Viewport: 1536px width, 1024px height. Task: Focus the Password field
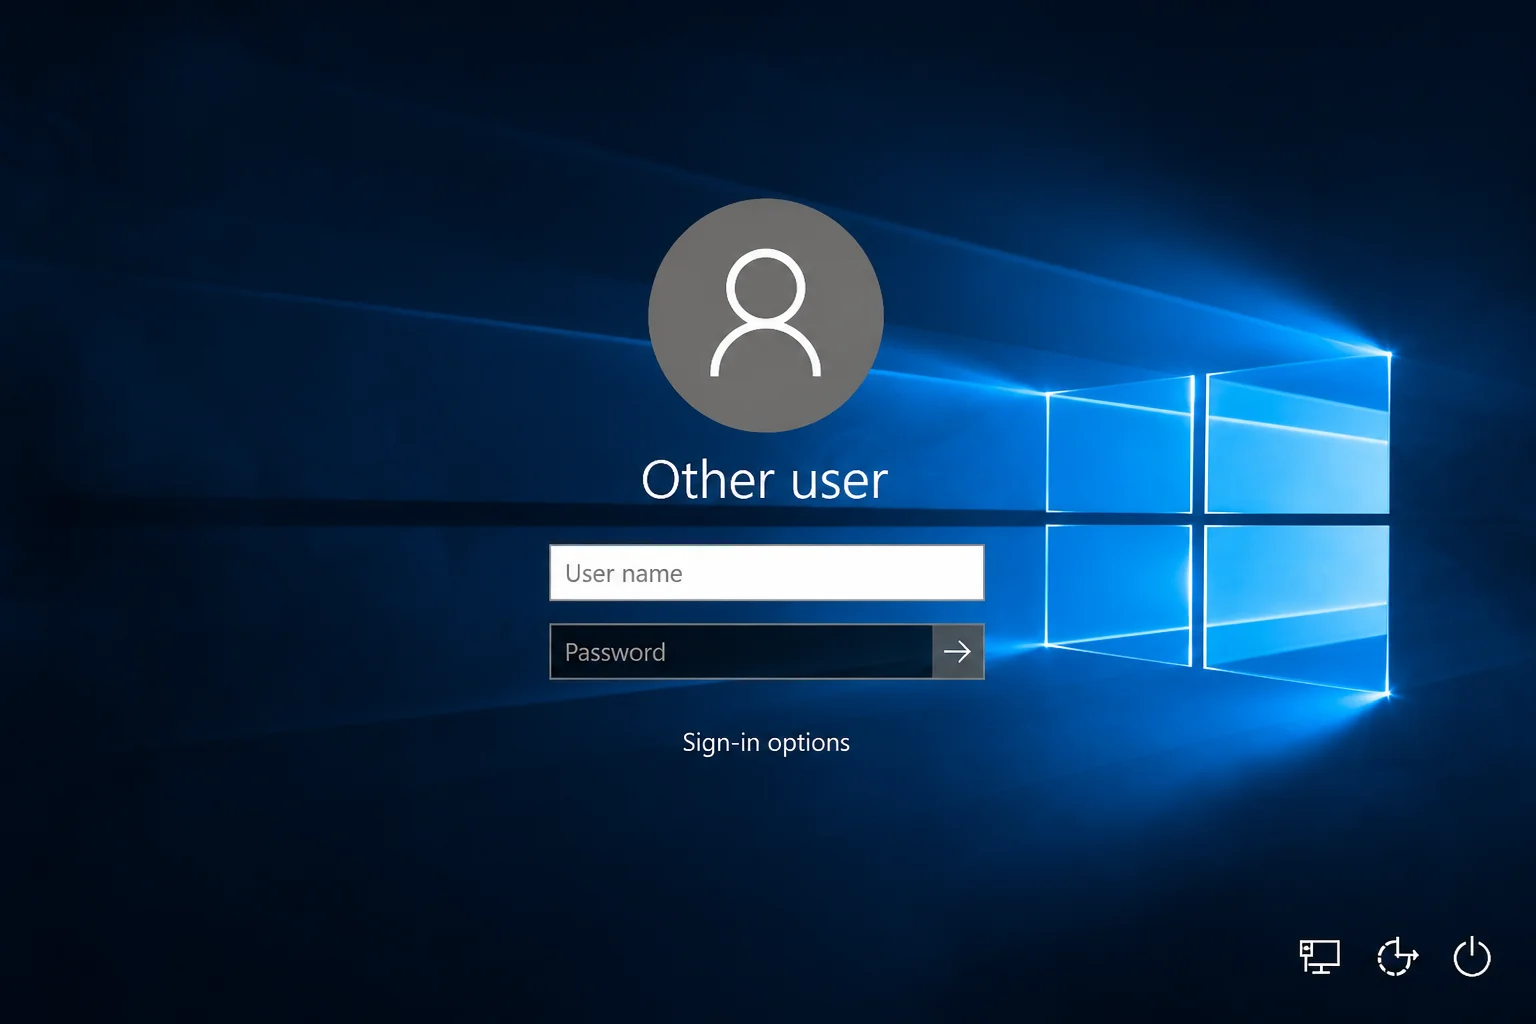click(741, 652)
